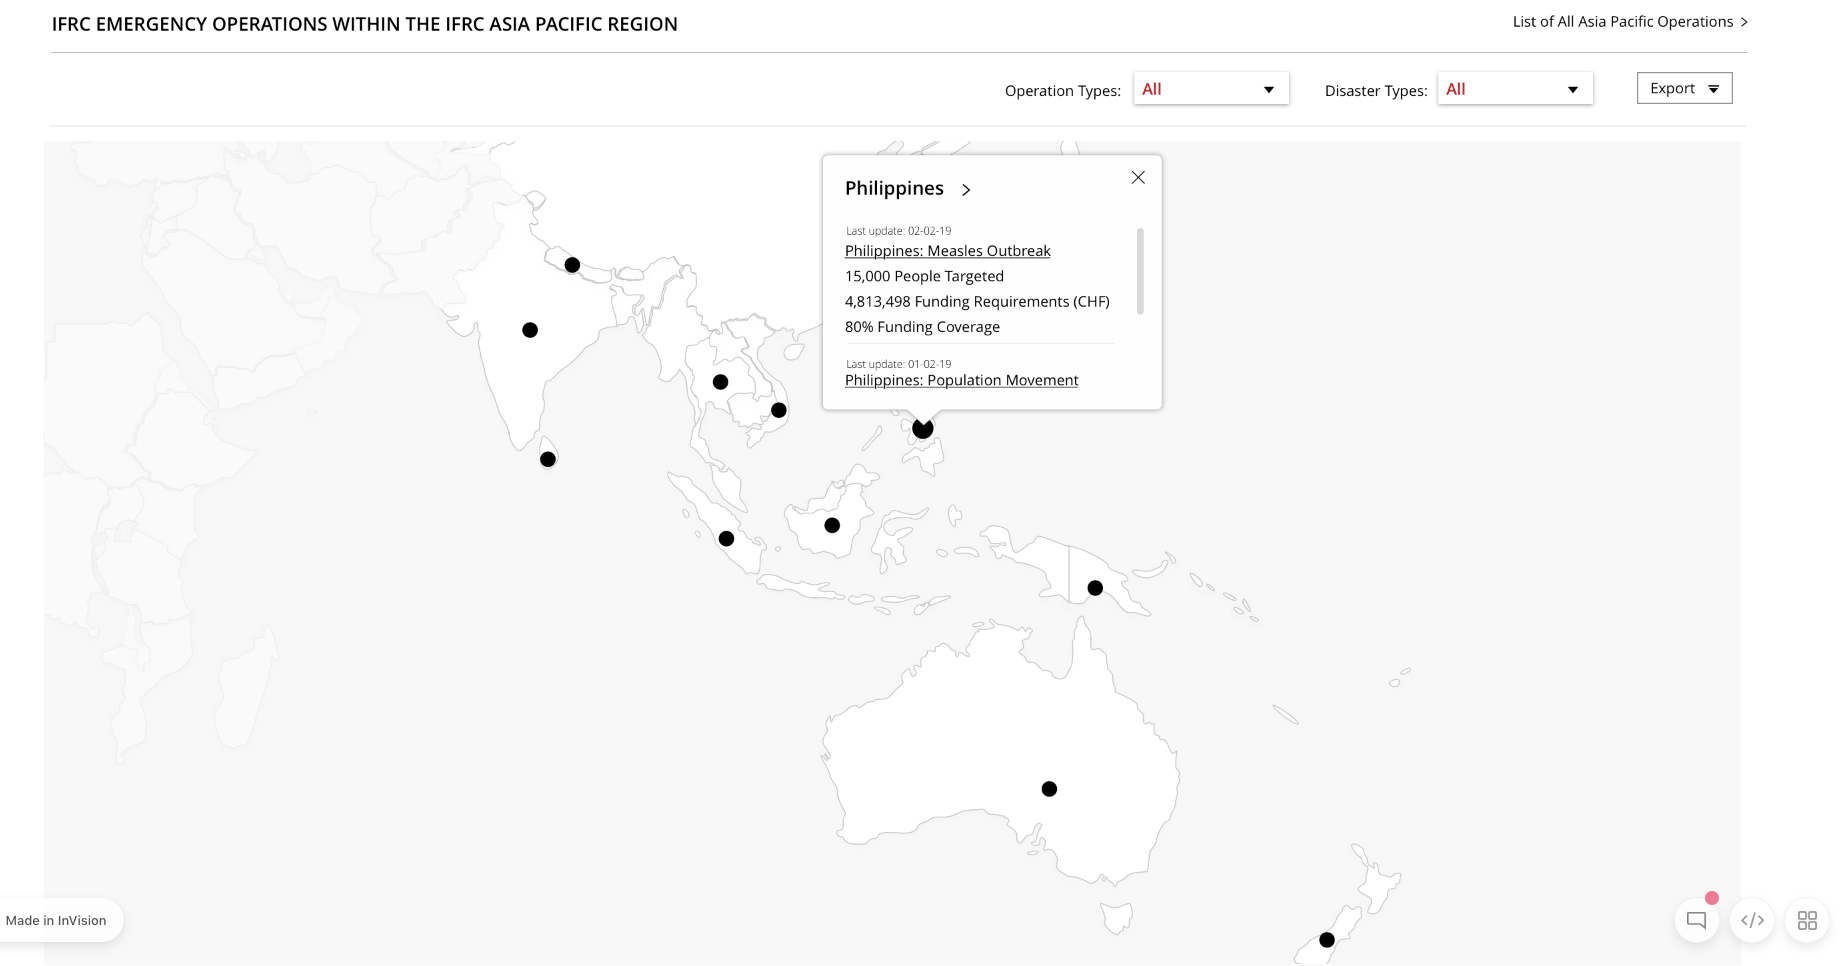Open the Philippines: Population Movement report
The image size is (1842, 966).
(961, 380)
